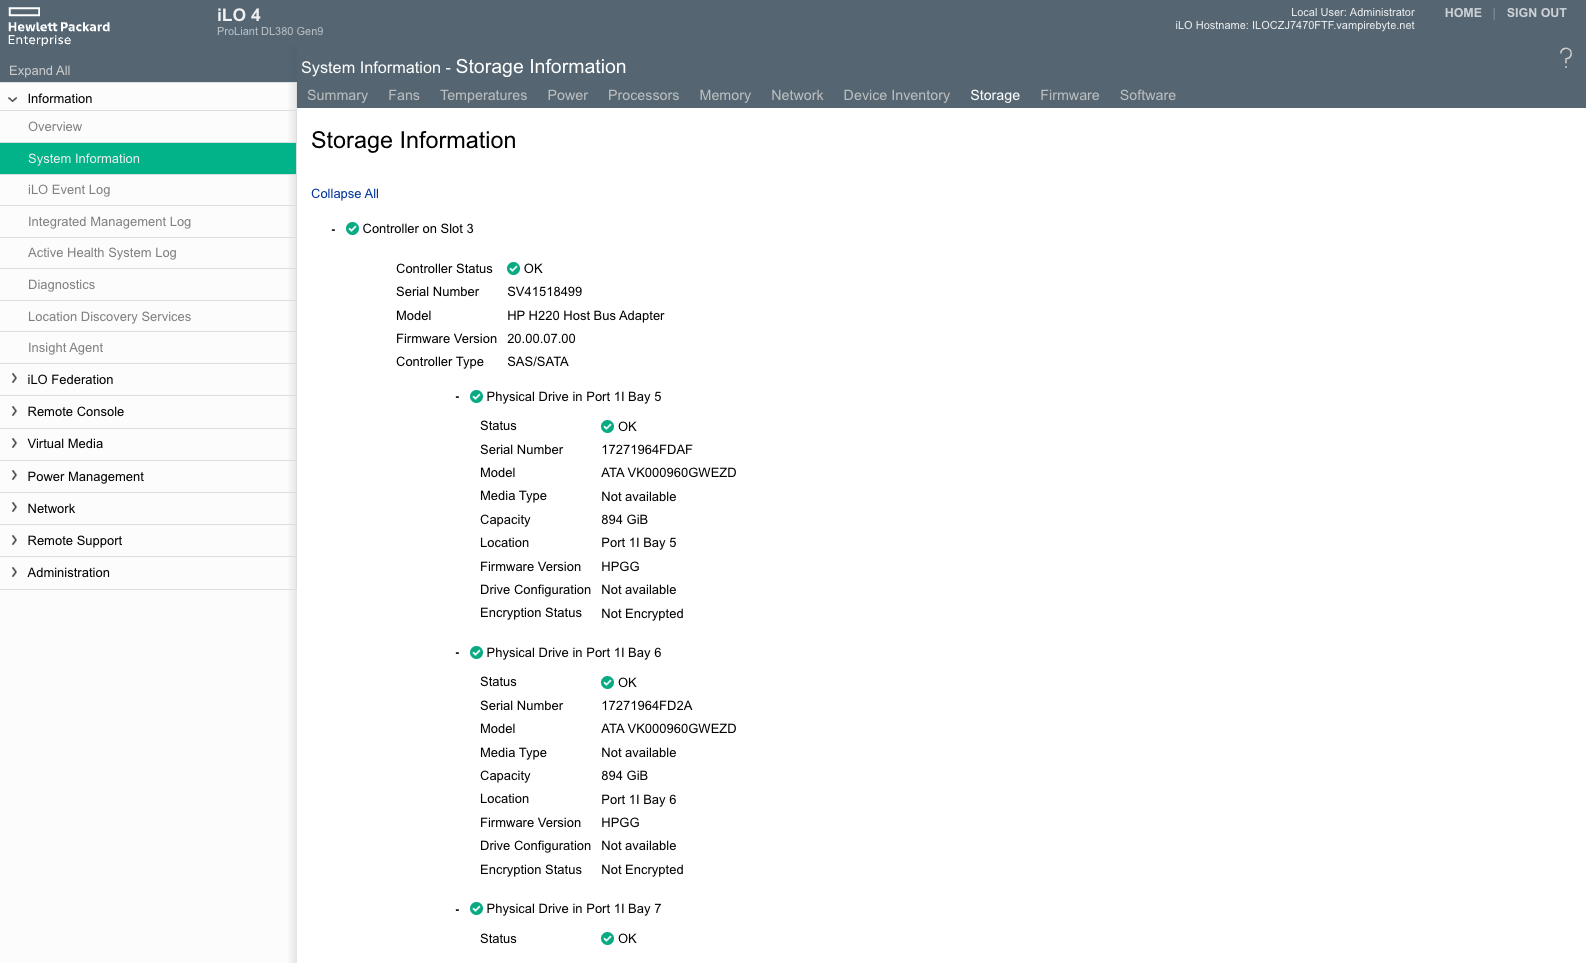This screenshot has width=1586, height=963.
Task: Expand the Virtual Media sidebar section
Action: (14, 443)
